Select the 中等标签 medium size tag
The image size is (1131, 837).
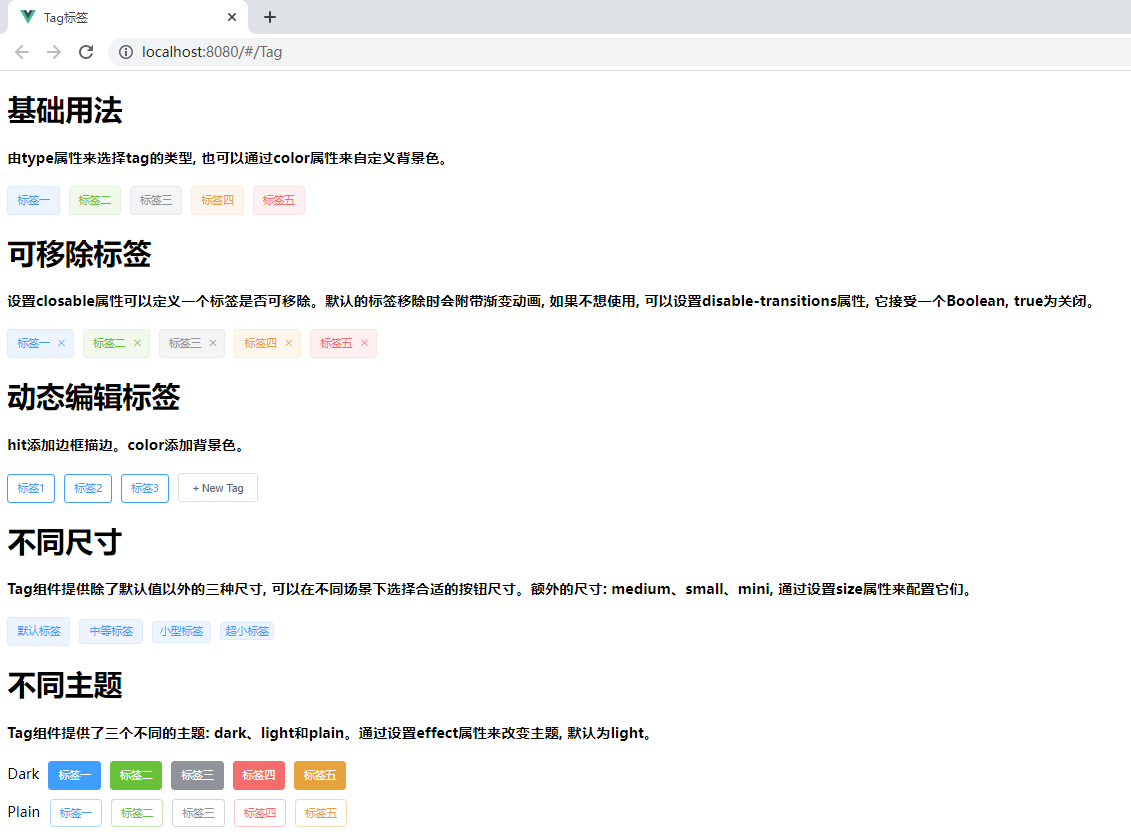pyautogui.click(x=110, y=631)
